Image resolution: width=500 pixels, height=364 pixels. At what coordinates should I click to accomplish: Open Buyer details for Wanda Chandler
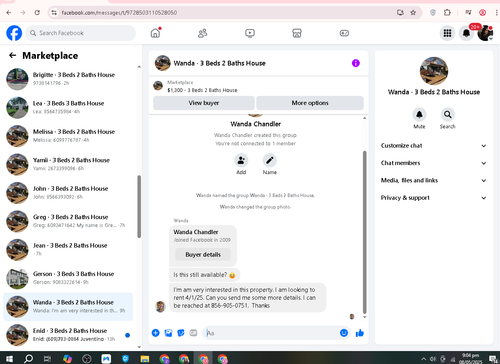coord(203,255)
